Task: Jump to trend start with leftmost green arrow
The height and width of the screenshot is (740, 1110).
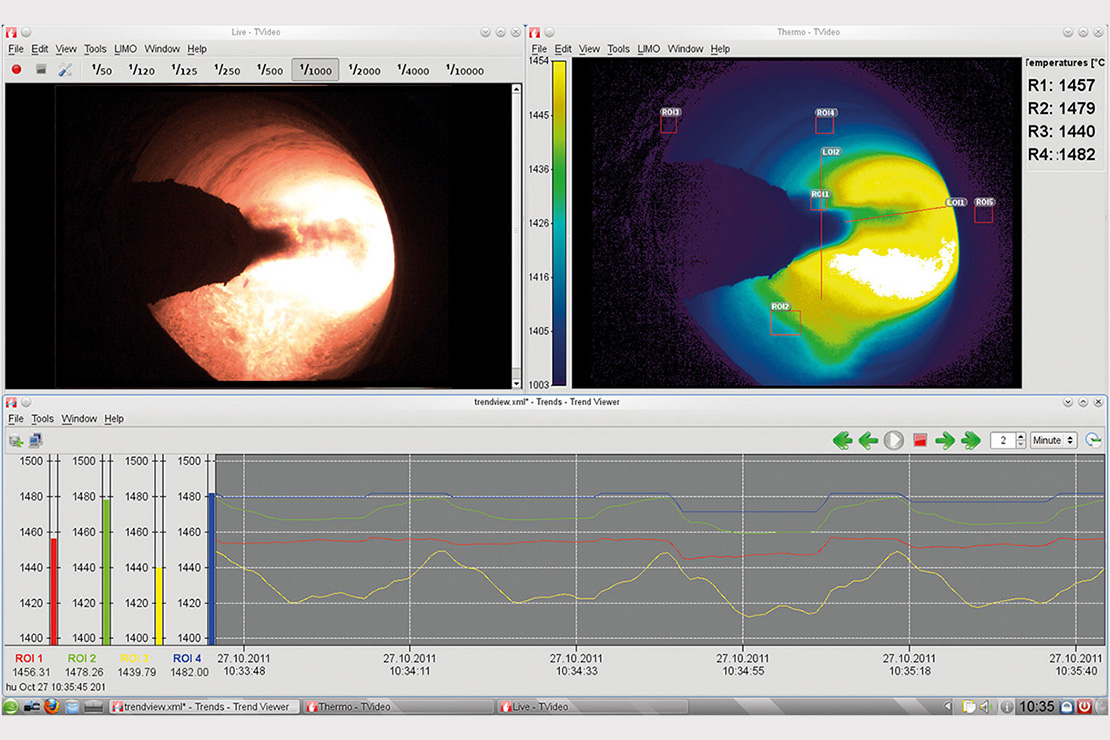Action: tap(843, 440)
